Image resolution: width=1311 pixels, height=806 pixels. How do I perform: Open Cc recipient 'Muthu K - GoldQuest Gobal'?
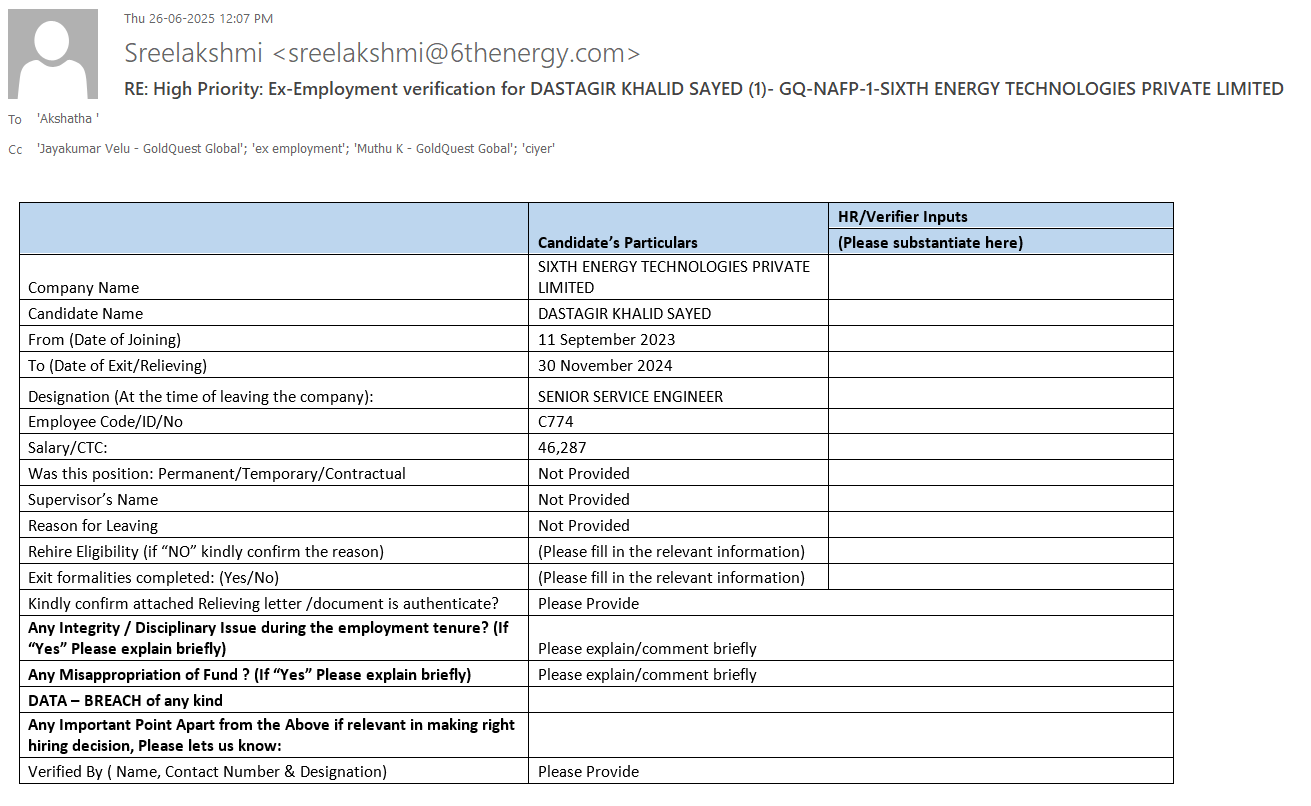pyautogui.click(x=432, y=149)
